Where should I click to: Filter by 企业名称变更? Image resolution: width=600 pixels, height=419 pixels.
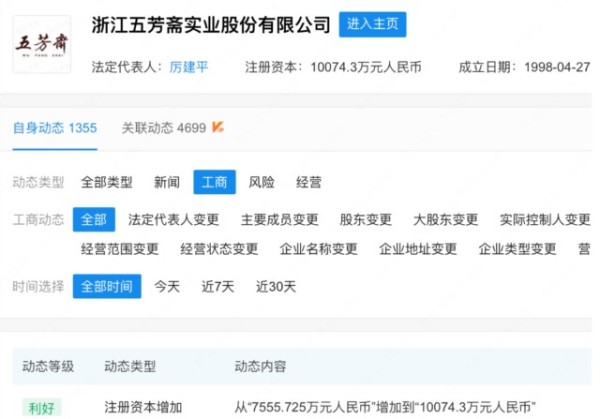click(318, 249)
